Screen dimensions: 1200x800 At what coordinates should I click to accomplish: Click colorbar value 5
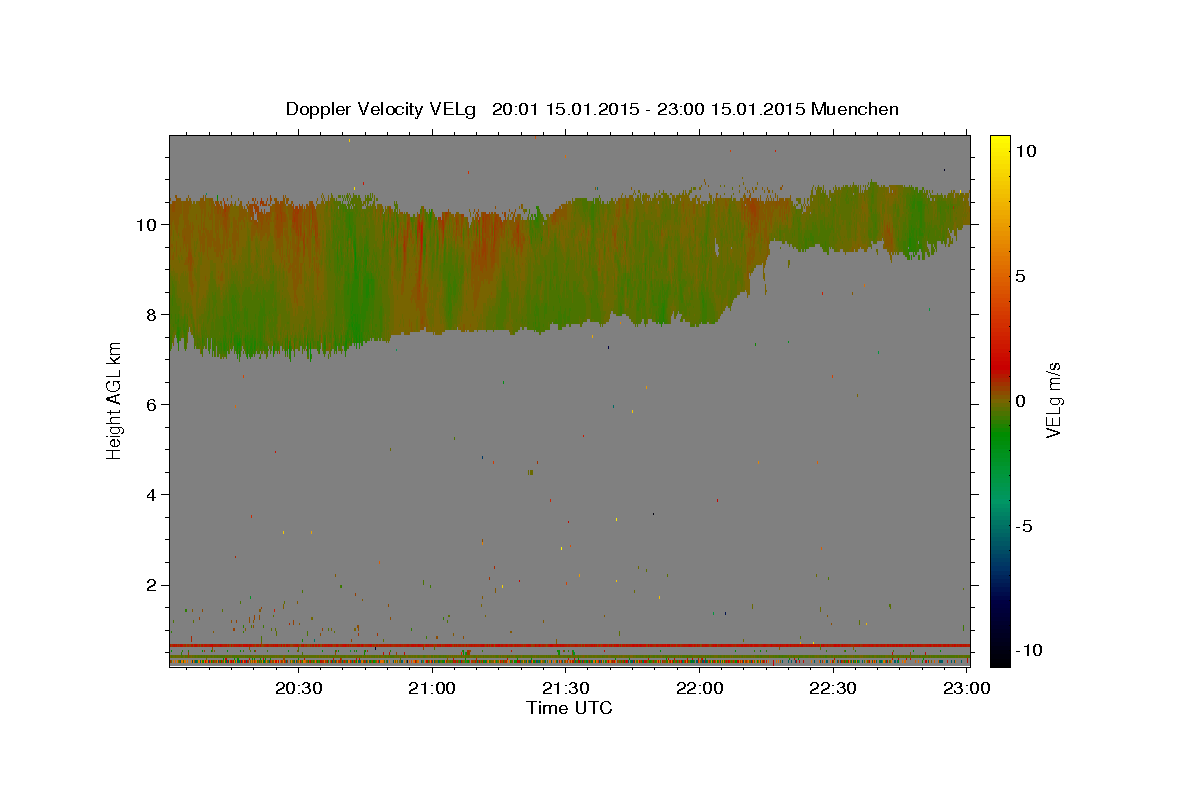pos(1020,276)
